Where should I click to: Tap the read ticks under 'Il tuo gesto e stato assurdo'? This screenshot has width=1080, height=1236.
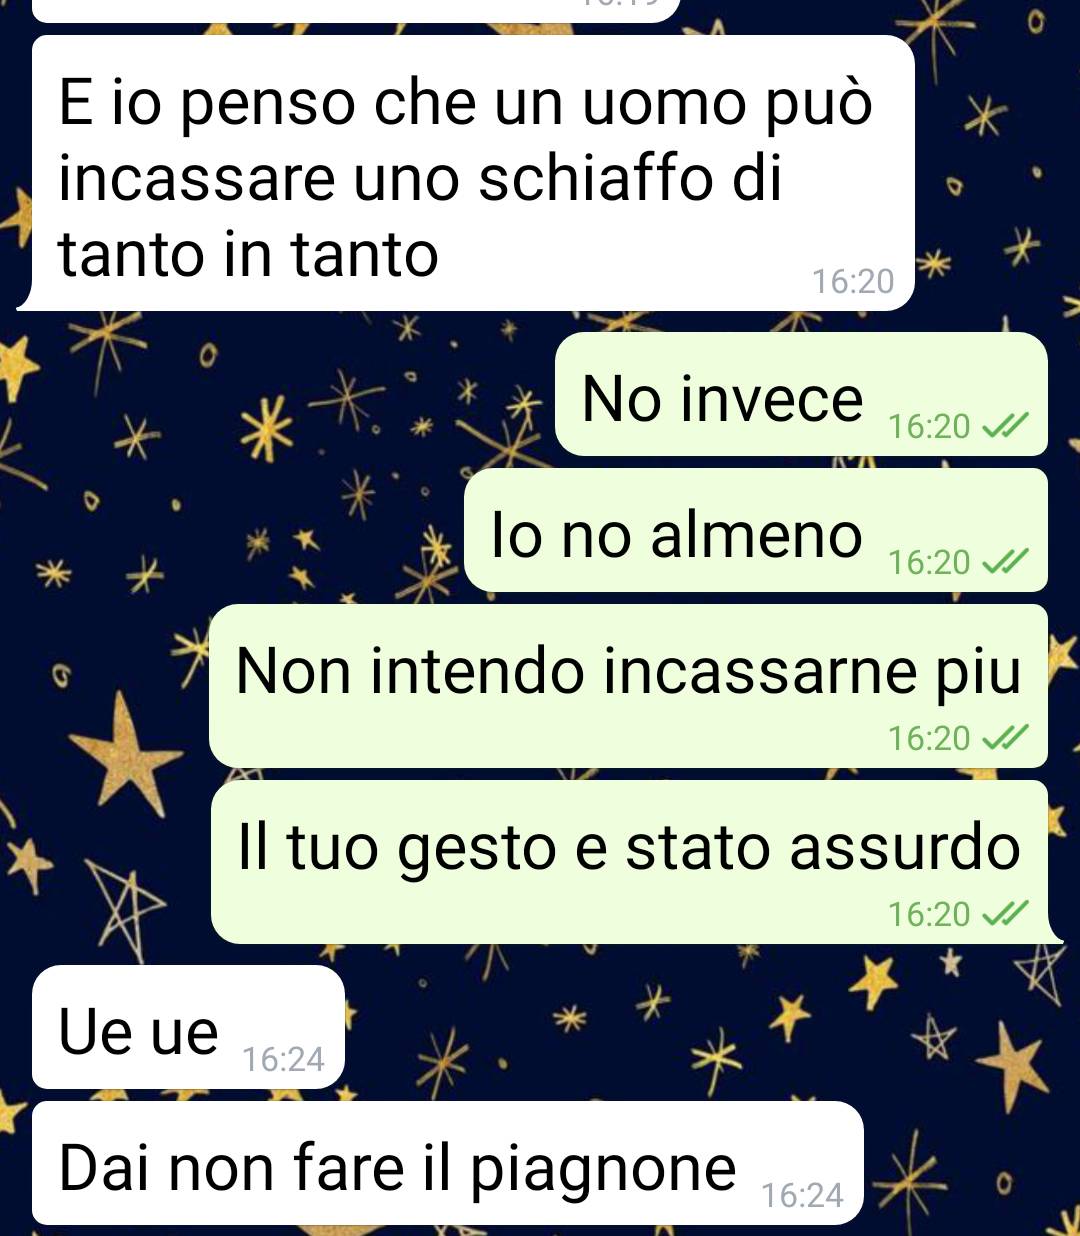(1005, 915)
